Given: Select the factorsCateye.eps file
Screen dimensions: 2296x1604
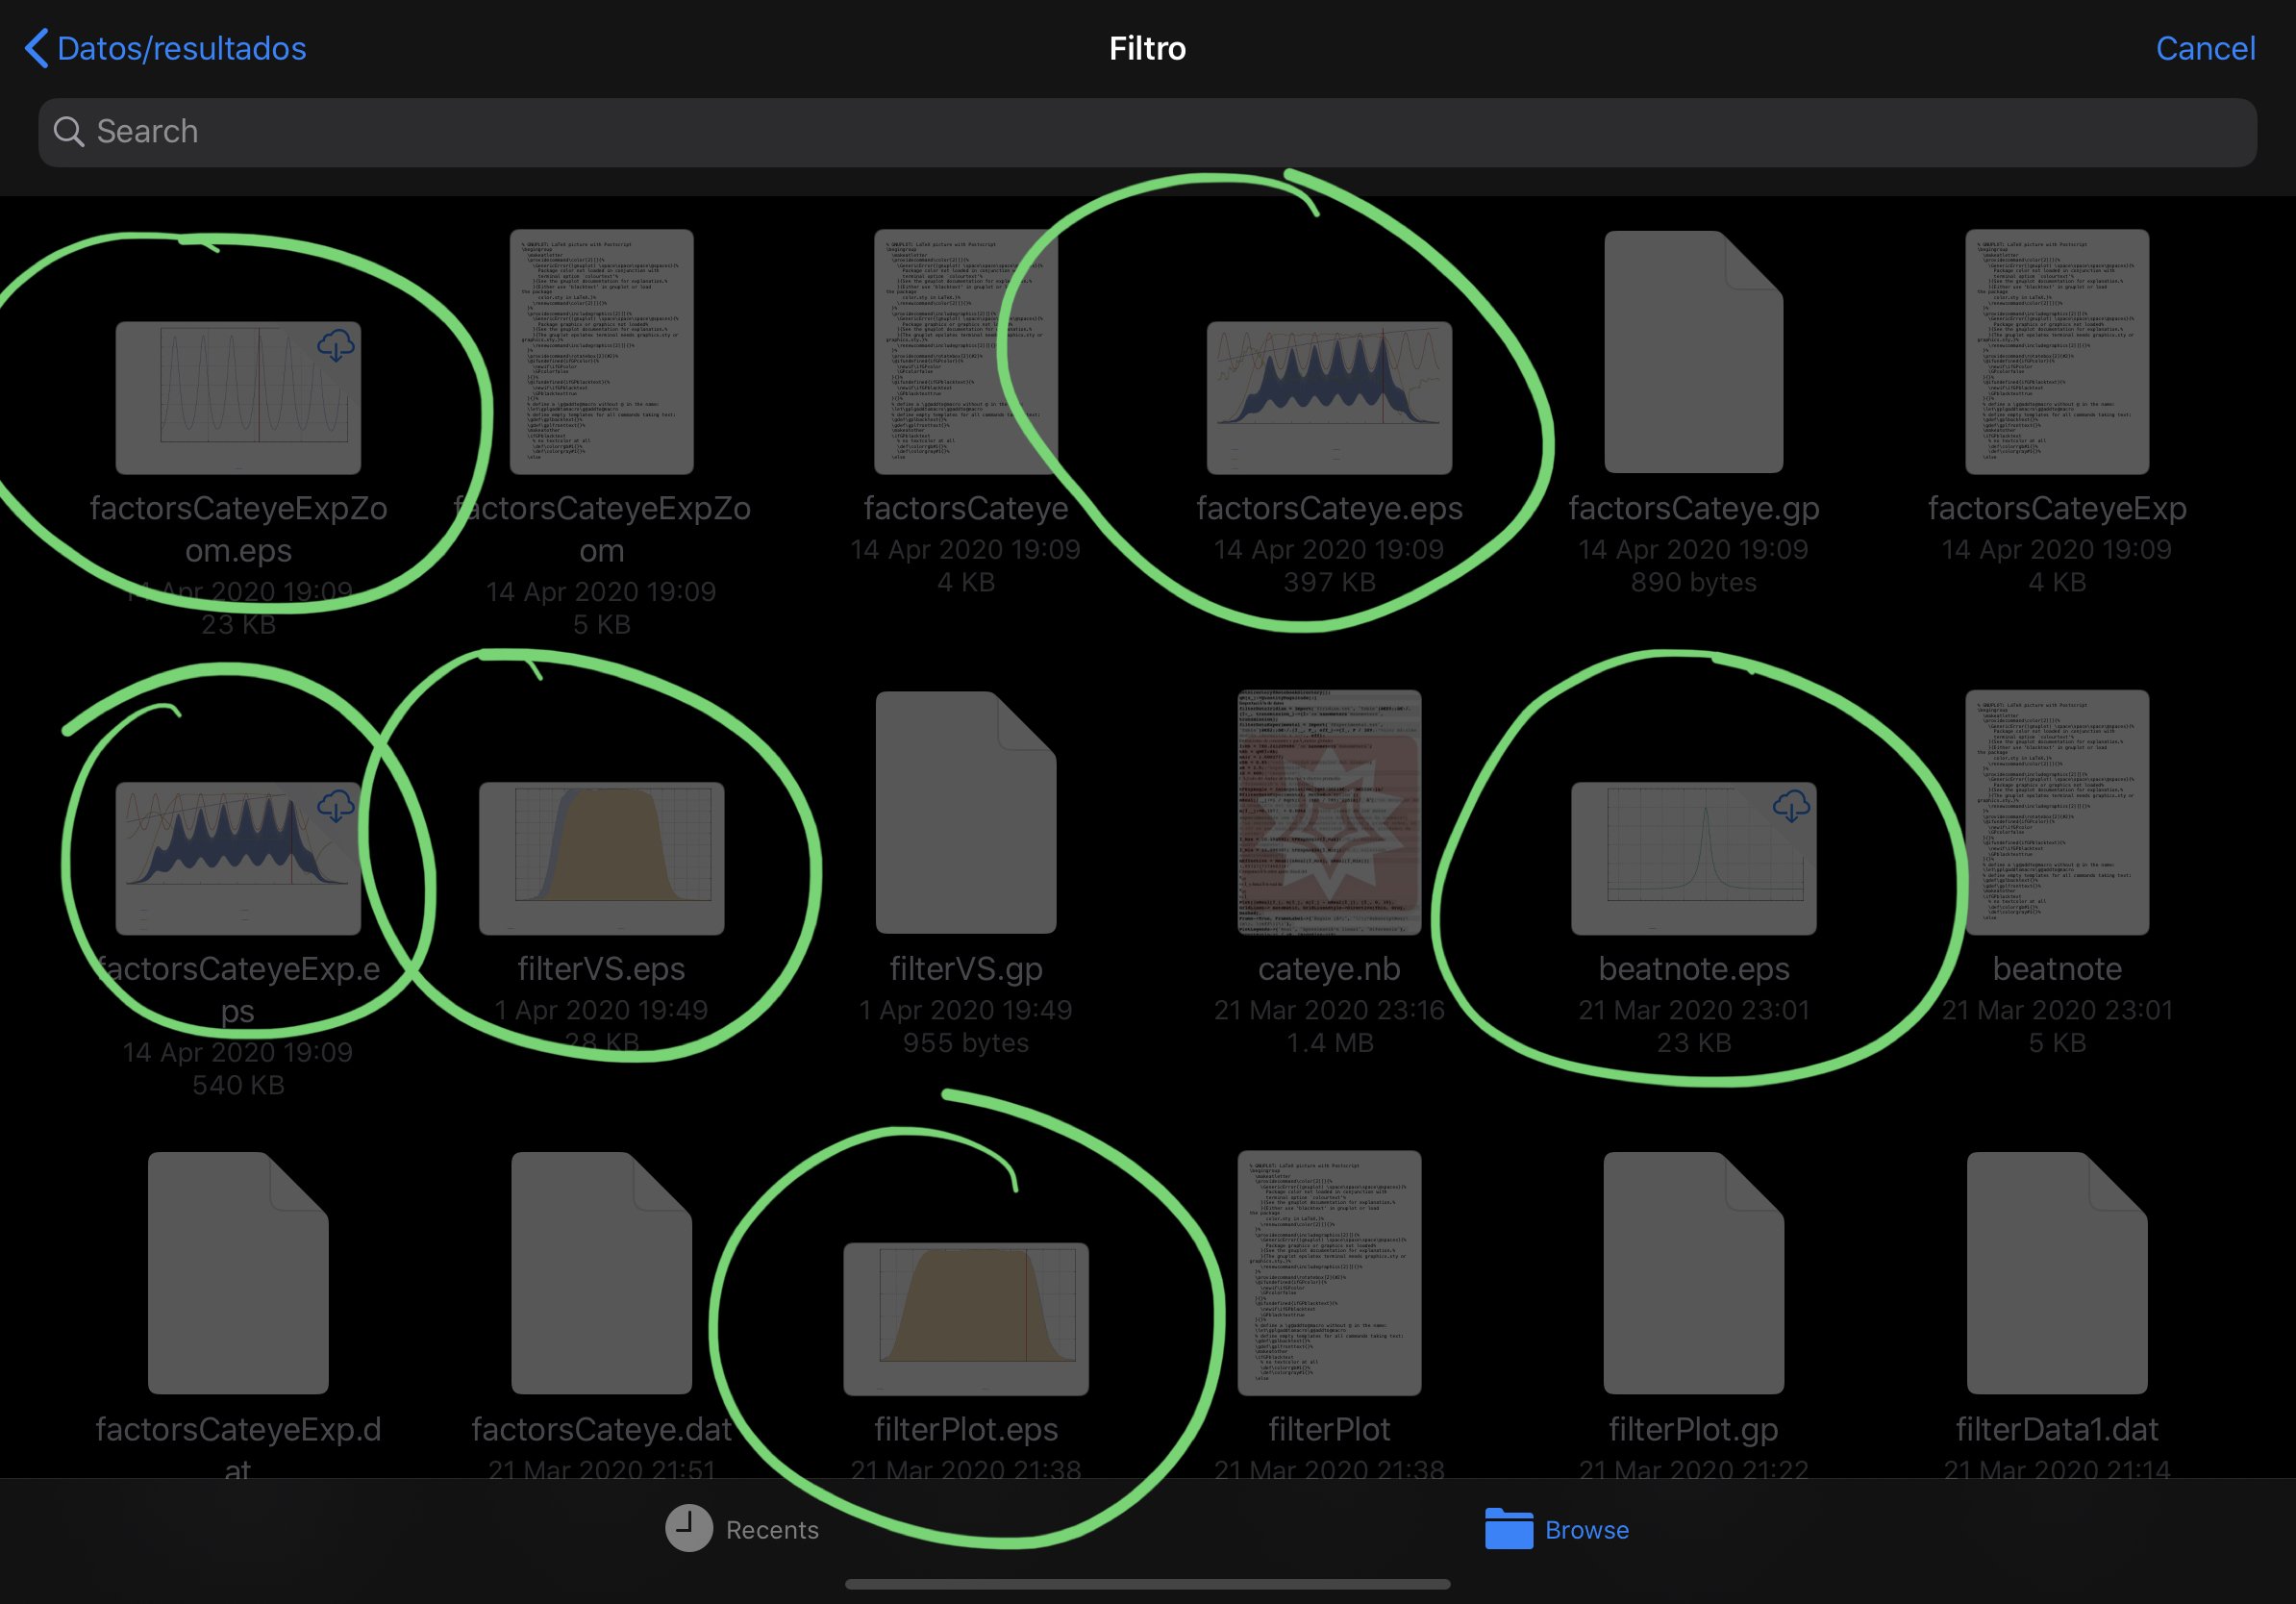Looking at the screenshot, I should tap(1330, 397).
